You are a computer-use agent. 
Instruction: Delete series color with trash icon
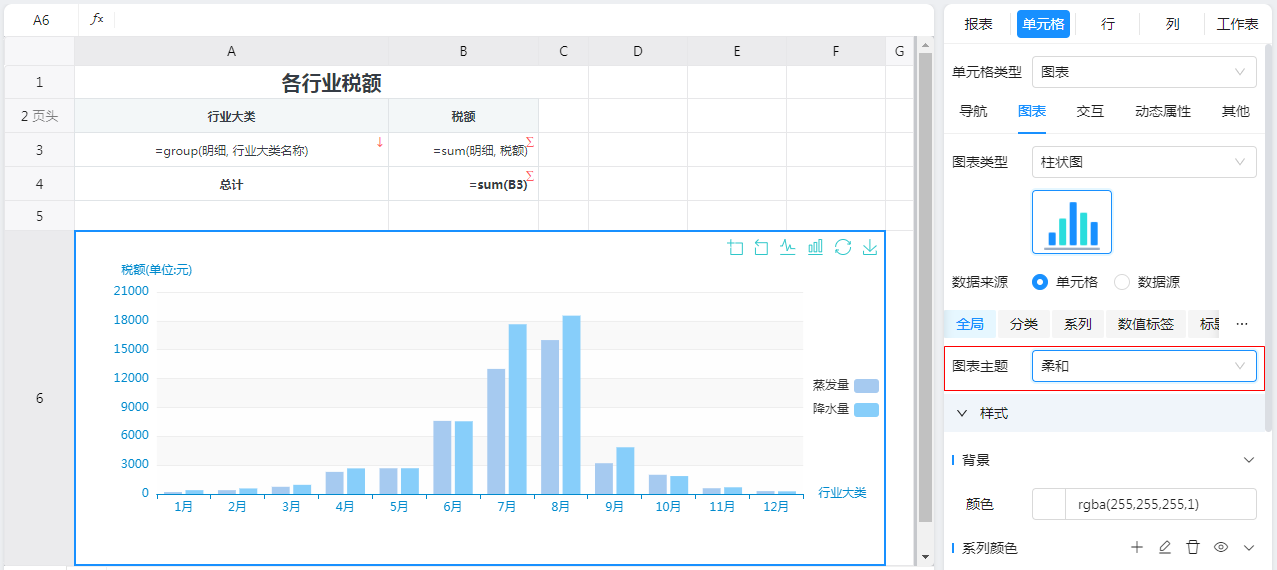pos(1192,547)
